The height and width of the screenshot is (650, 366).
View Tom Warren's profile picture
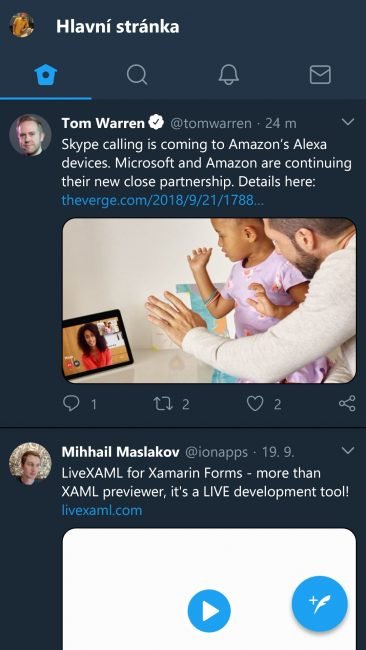(x=30, y=135)
